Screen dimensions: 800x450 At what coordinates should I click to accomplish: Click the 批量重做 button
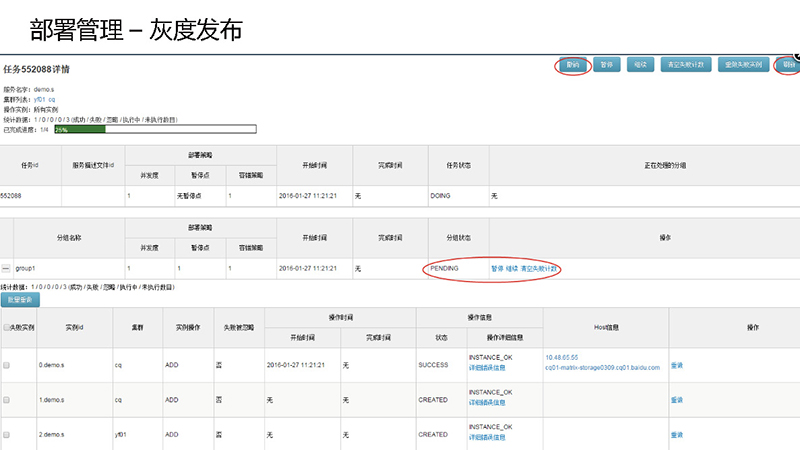(20, 299)
